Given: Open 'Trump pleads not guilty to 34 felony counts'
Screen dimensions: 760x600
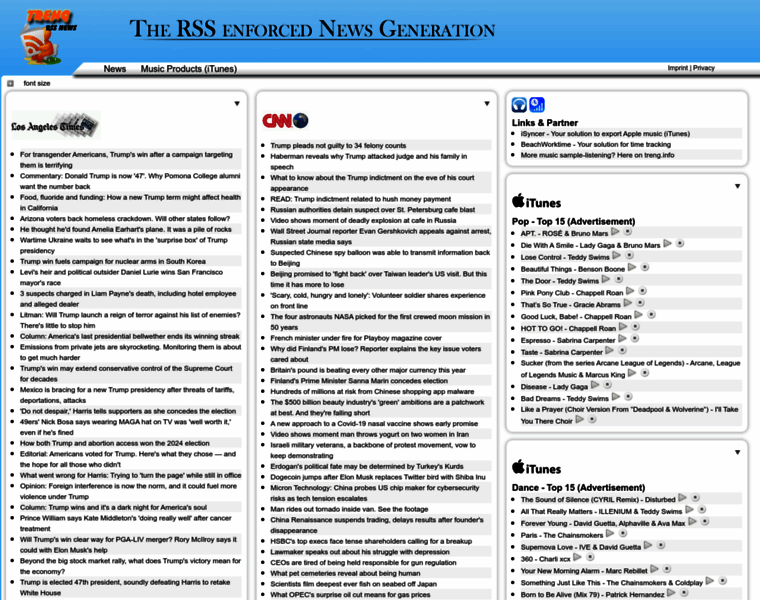Looking at the screenshot, I should click(338, 145).
